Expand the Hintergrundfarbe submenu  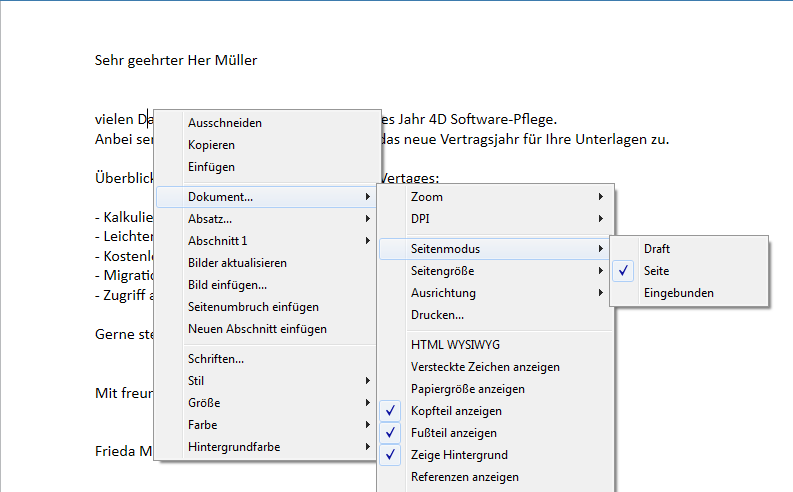click(x=234, y=447)
